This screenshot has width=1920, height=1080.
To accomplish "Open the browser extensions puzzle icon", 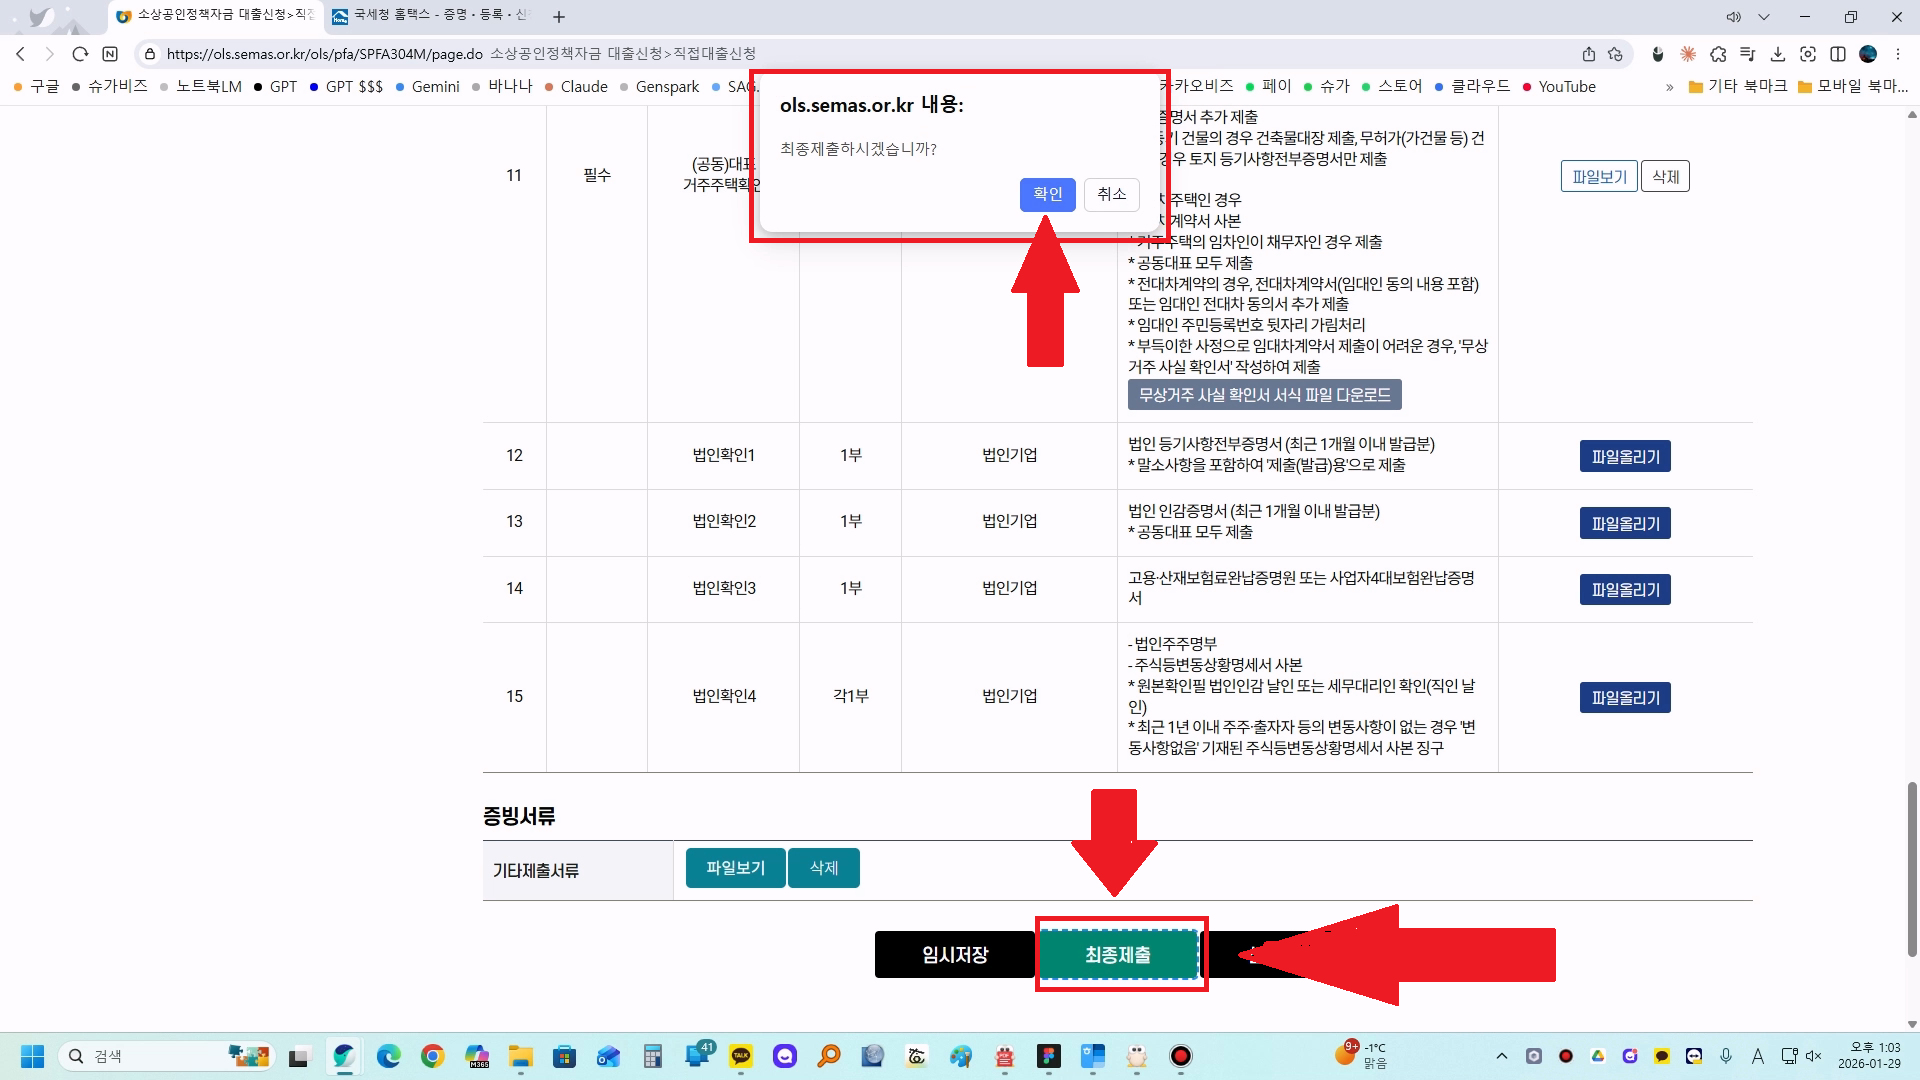I will coord(1718,54).
